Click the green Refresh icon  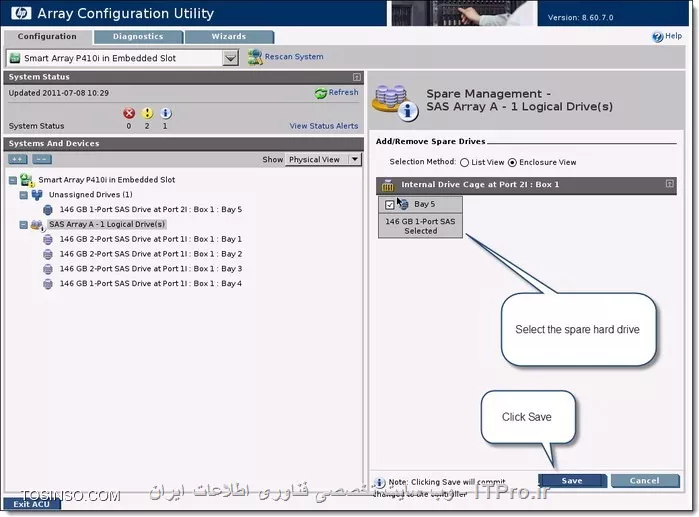[x=321, y=93]
